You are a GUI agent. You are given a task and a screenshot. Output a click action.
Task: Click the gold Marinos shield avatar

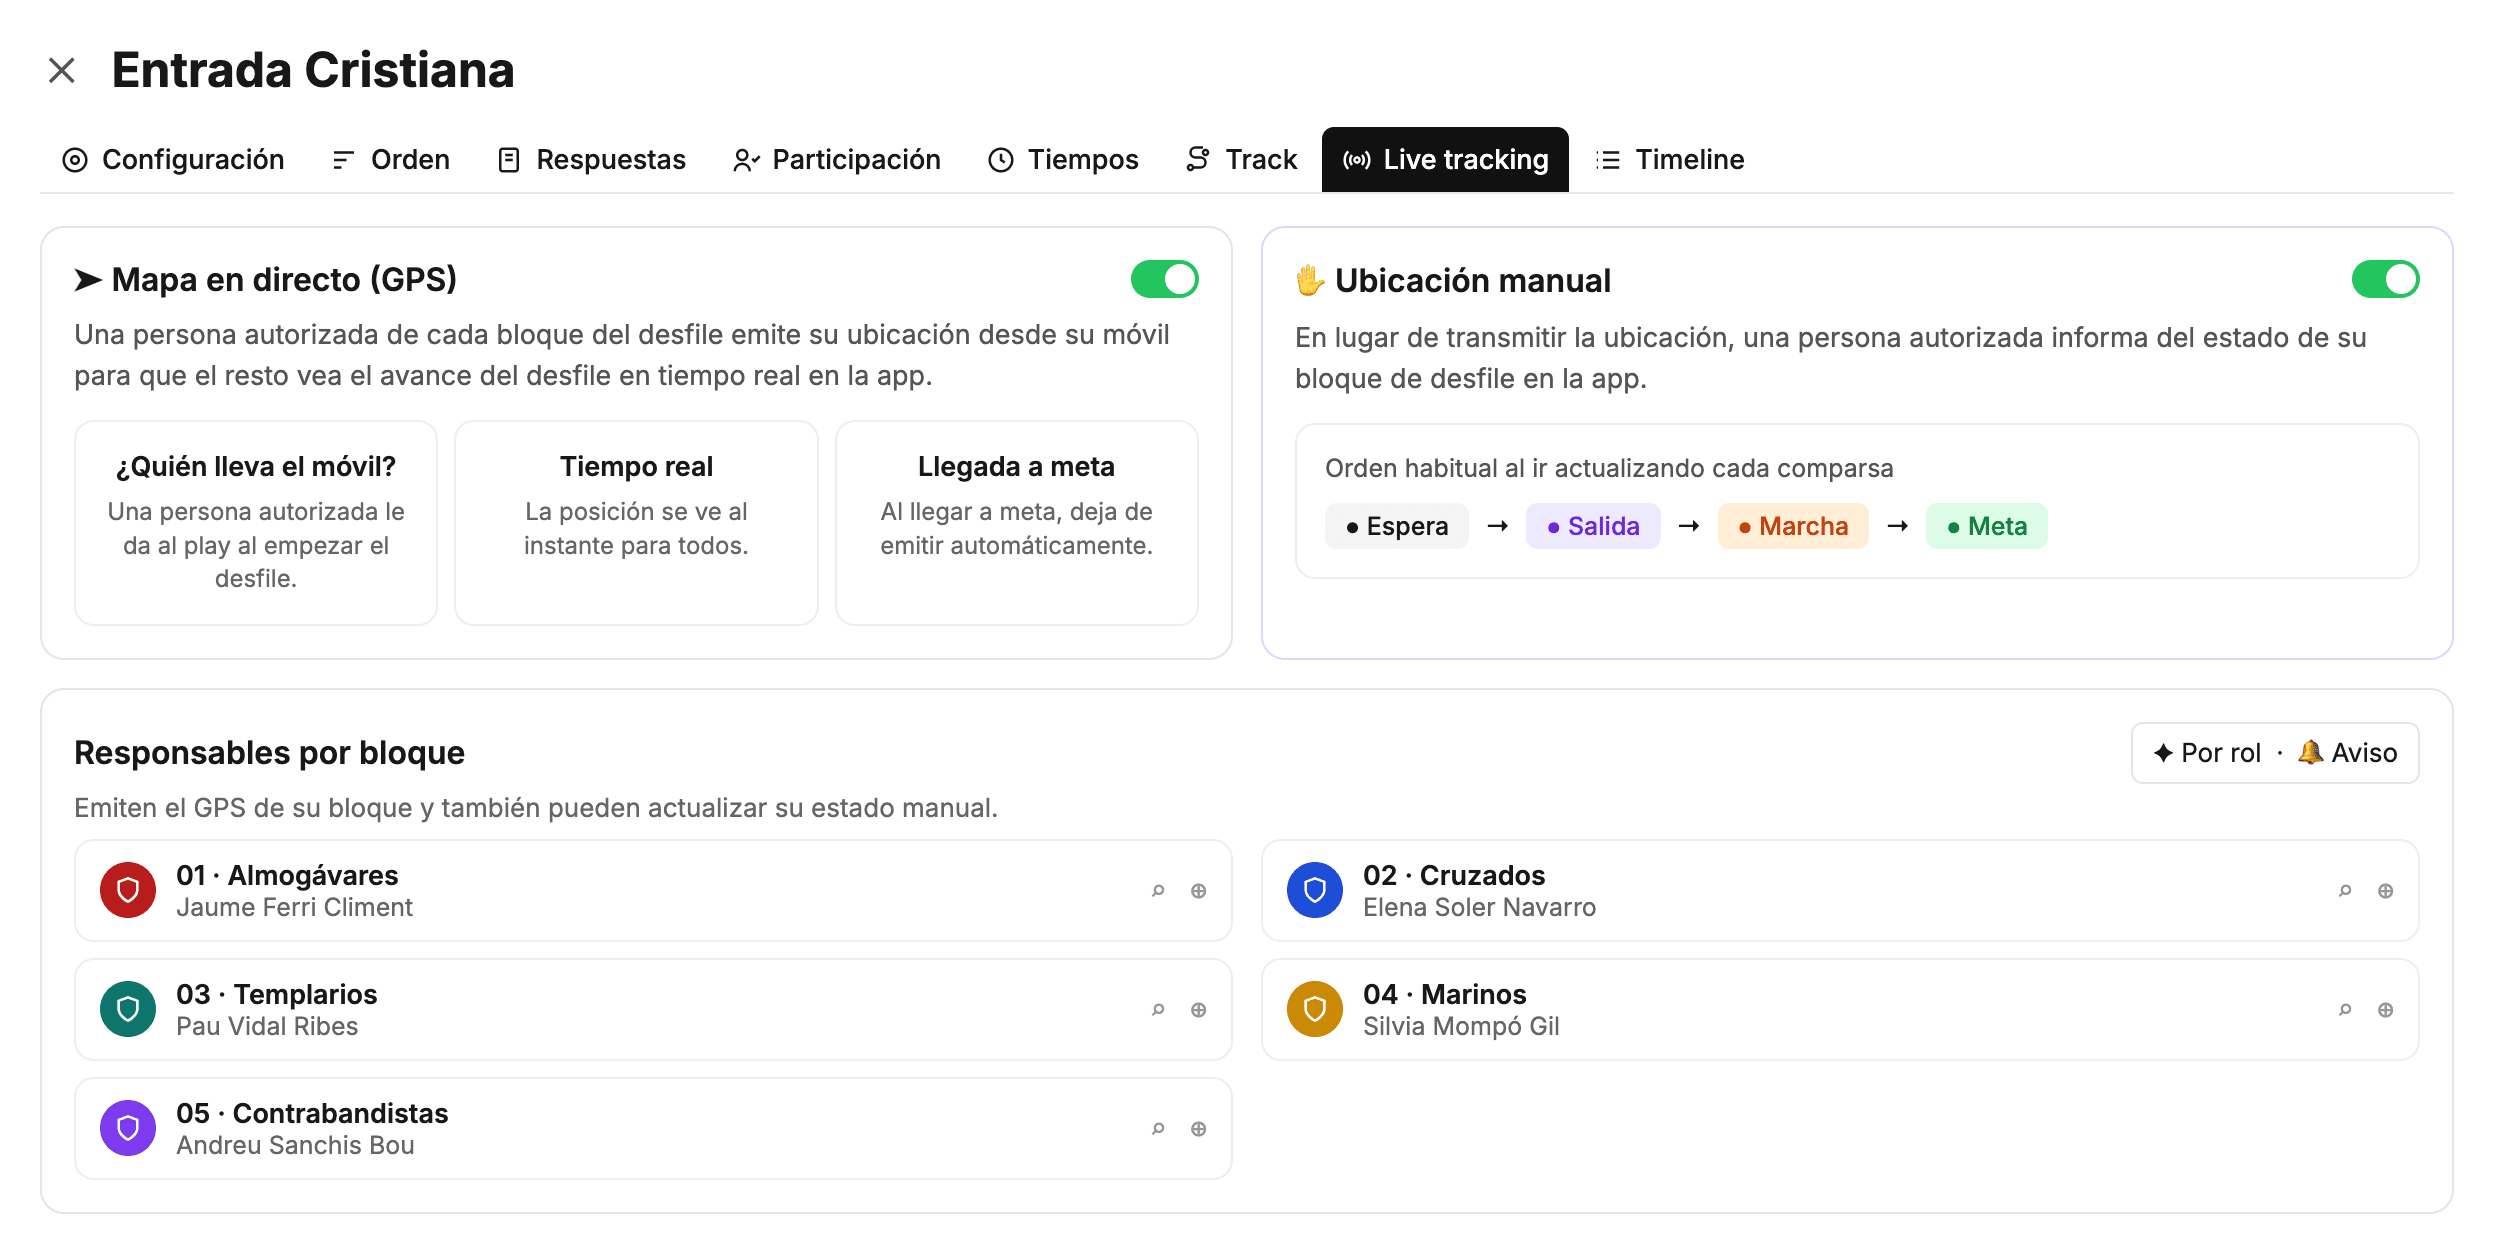pyautogui.click(x=1315, y=1009)
